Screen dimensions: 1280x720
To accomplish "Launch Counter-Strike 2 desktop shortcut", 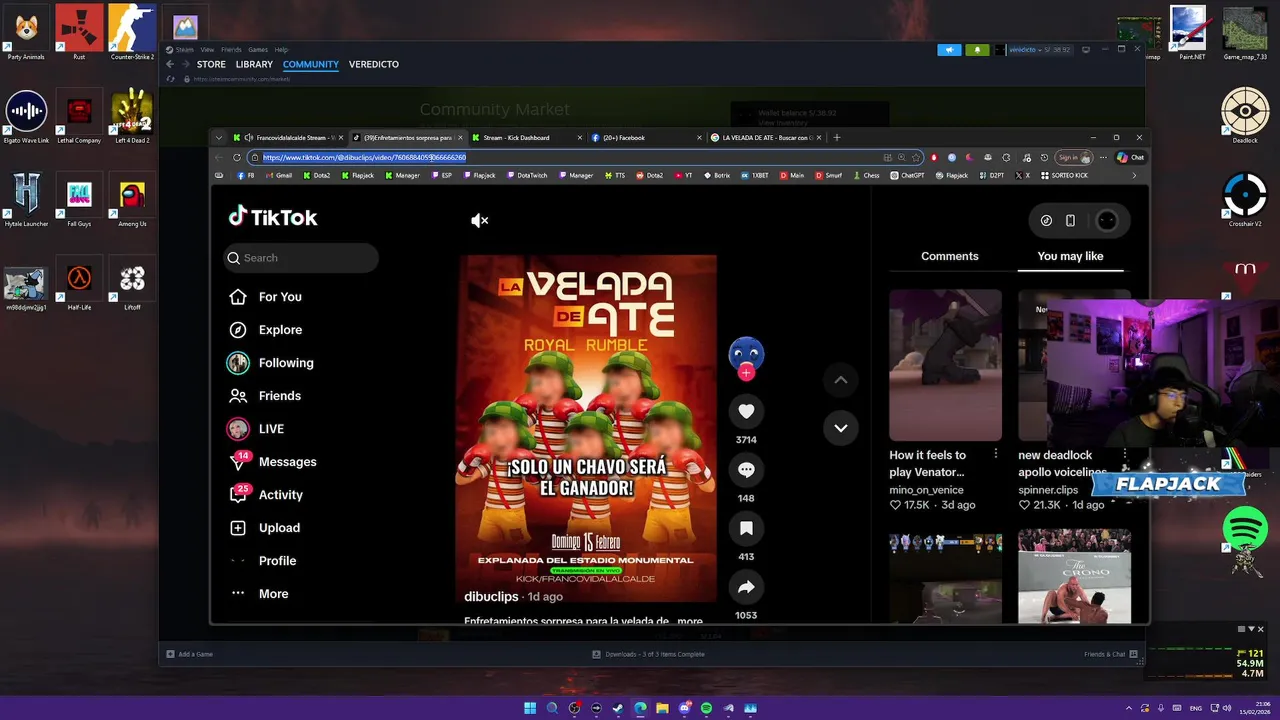I will point(132,32).
